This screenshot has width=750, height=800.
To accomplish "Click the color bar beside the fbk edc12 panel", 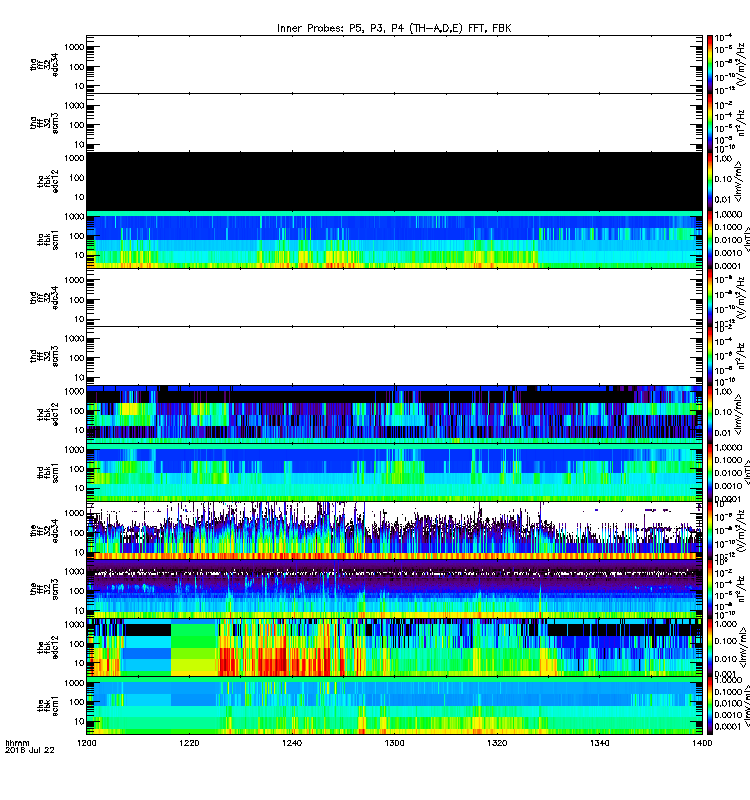I will tap(710, 647).
